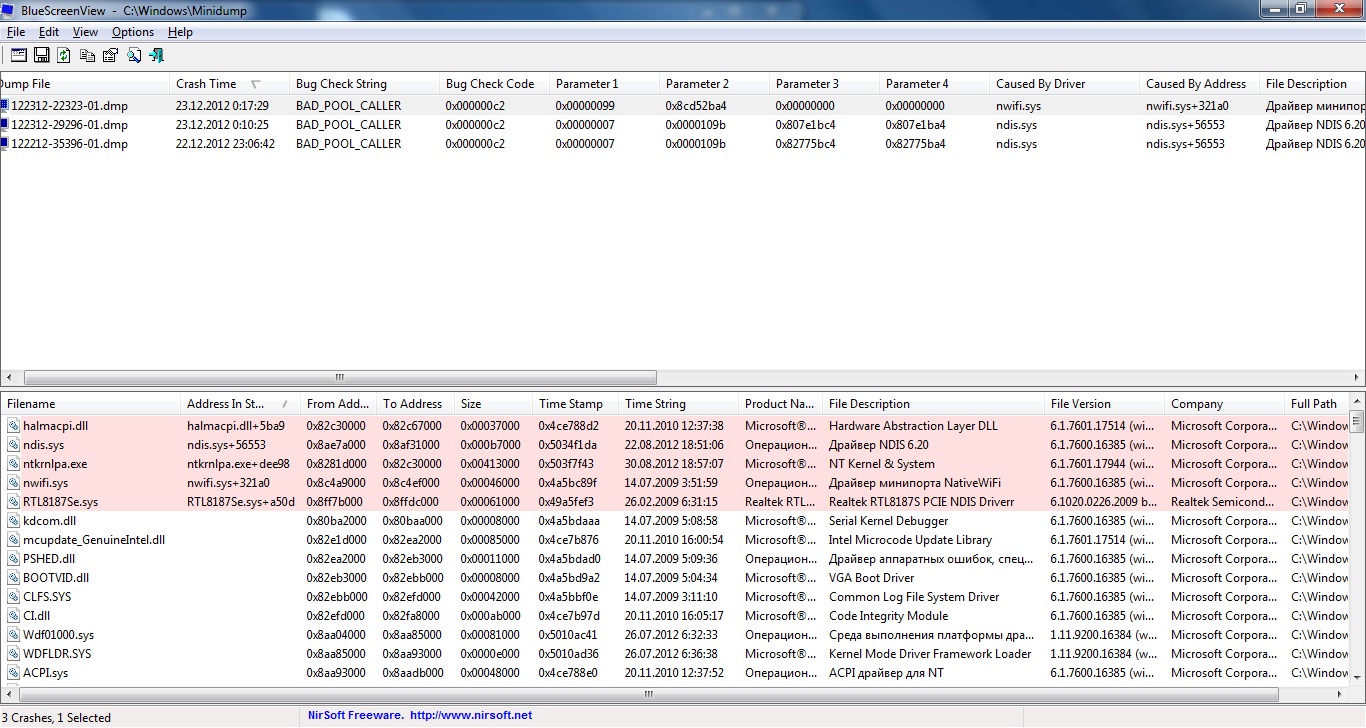1366x728 pixels.
Task: Select the 122312-29296-01.dmp dump file
Action: point(69,125)
